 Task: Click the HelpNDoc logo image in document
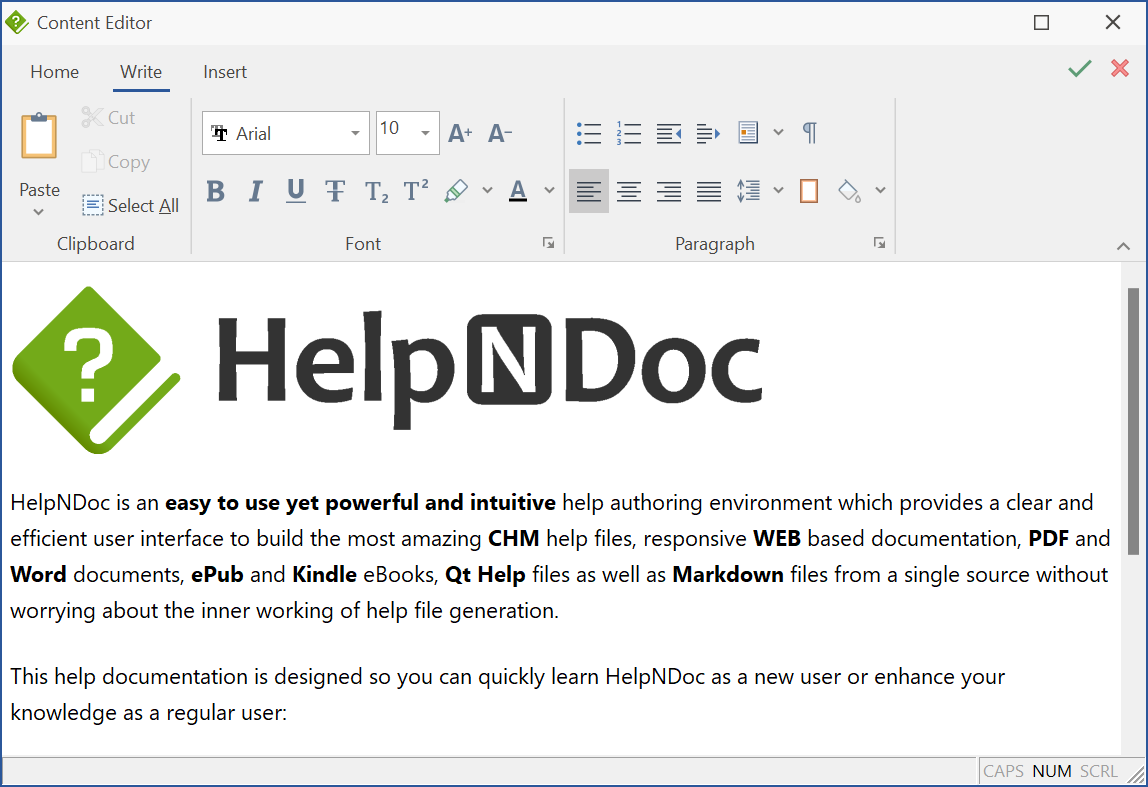388,370
